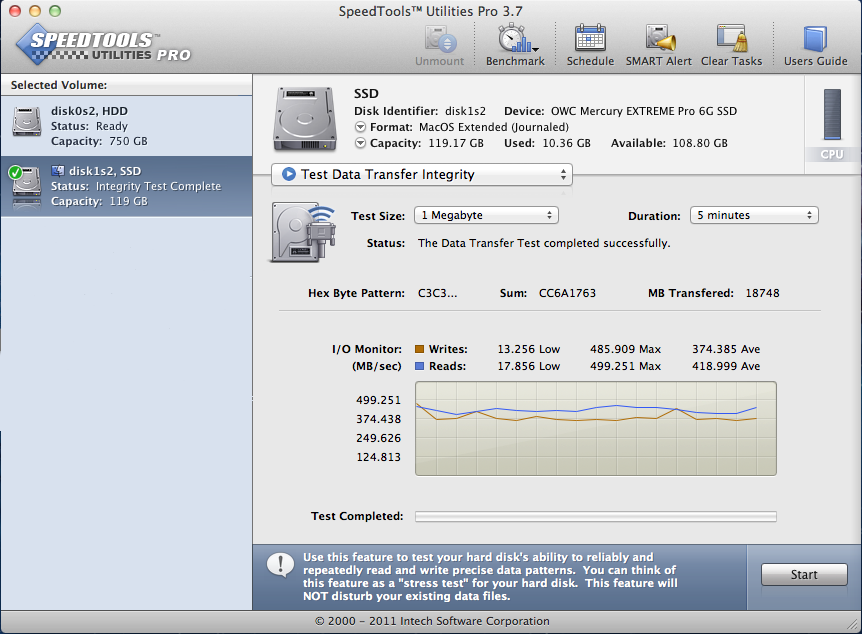The width and height of the screenshot is (862, 634).
Task: Select the disk0s2, HDD volume
Action: [126, 126]
